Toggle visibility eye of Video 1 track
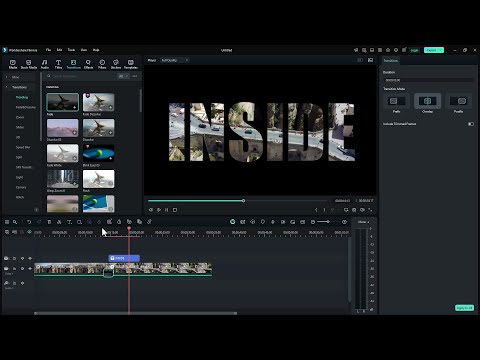This screenshot has height=360, width=480. [x=30, y=268]
